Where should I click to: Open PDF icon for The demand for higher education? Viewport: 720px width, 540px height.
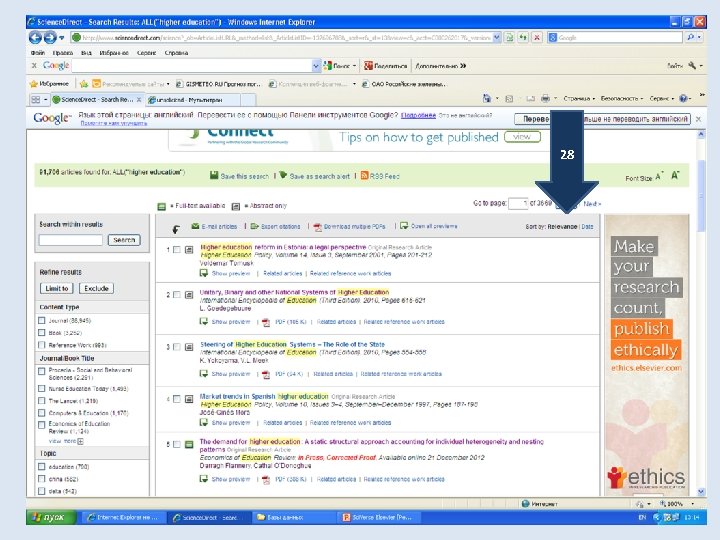[265, 479]
